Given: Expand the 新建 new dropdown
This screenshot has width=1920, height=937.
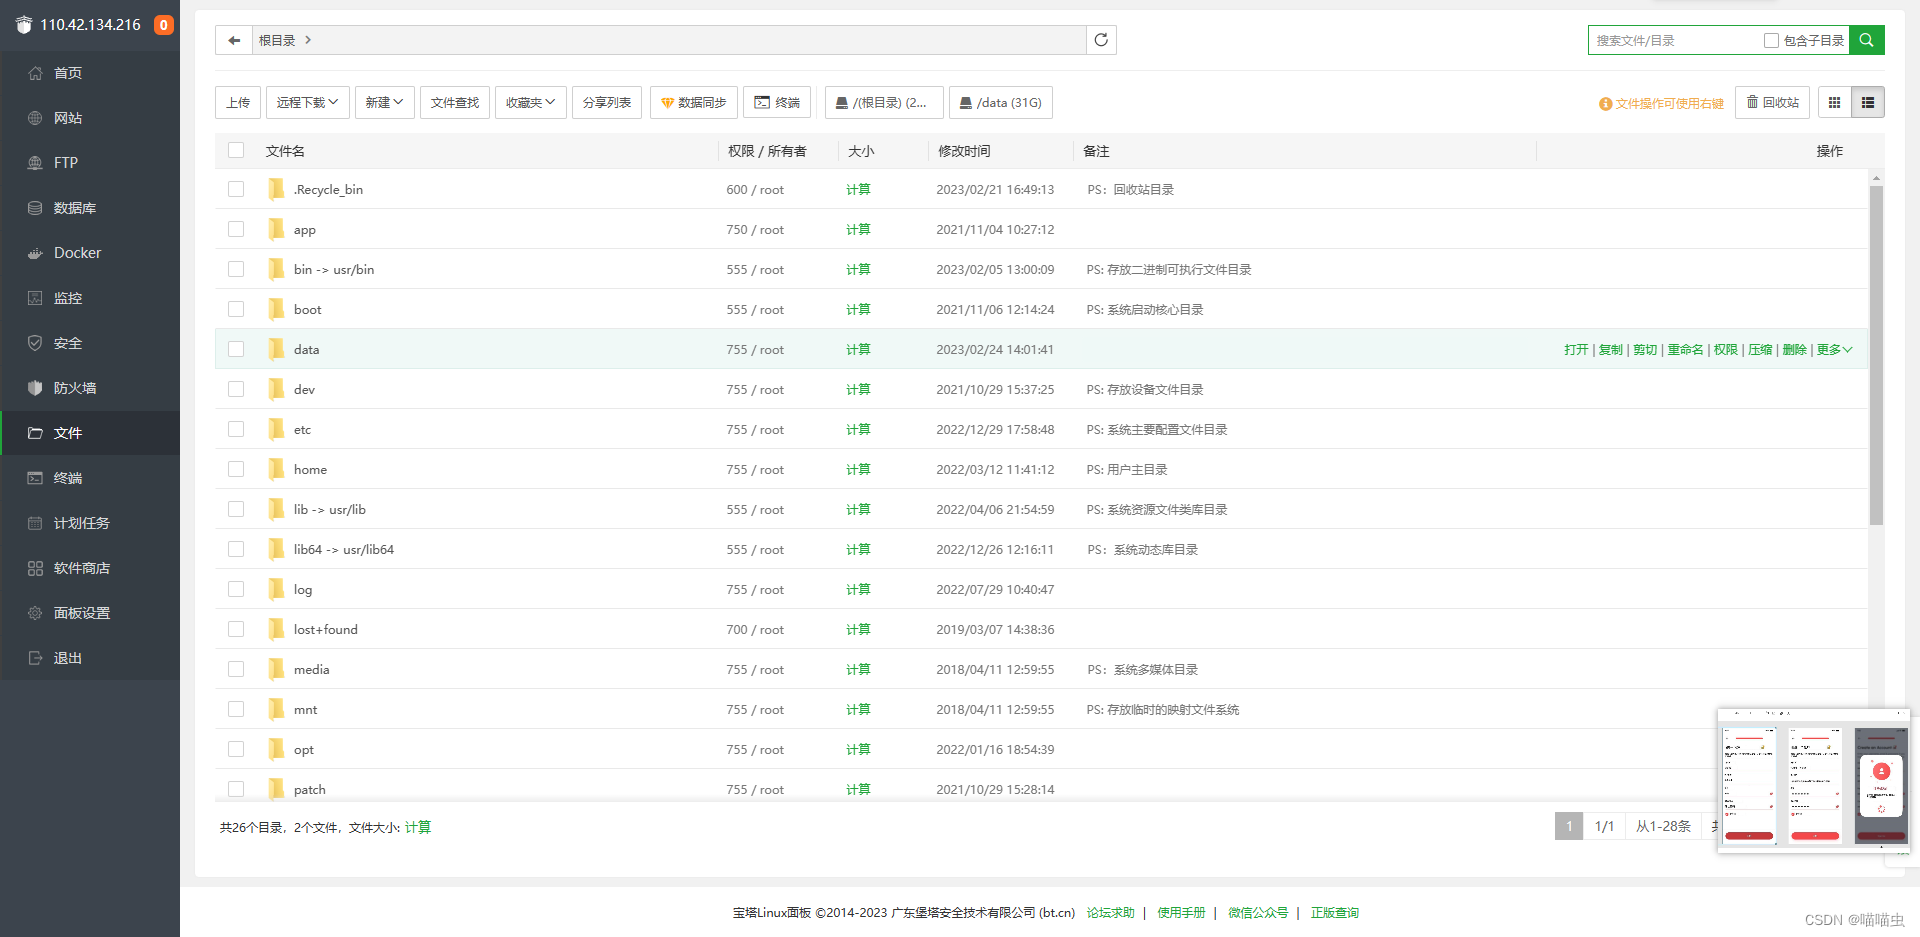Looking at the screenshot, I should pyautogui.click(x=385, y=102).
